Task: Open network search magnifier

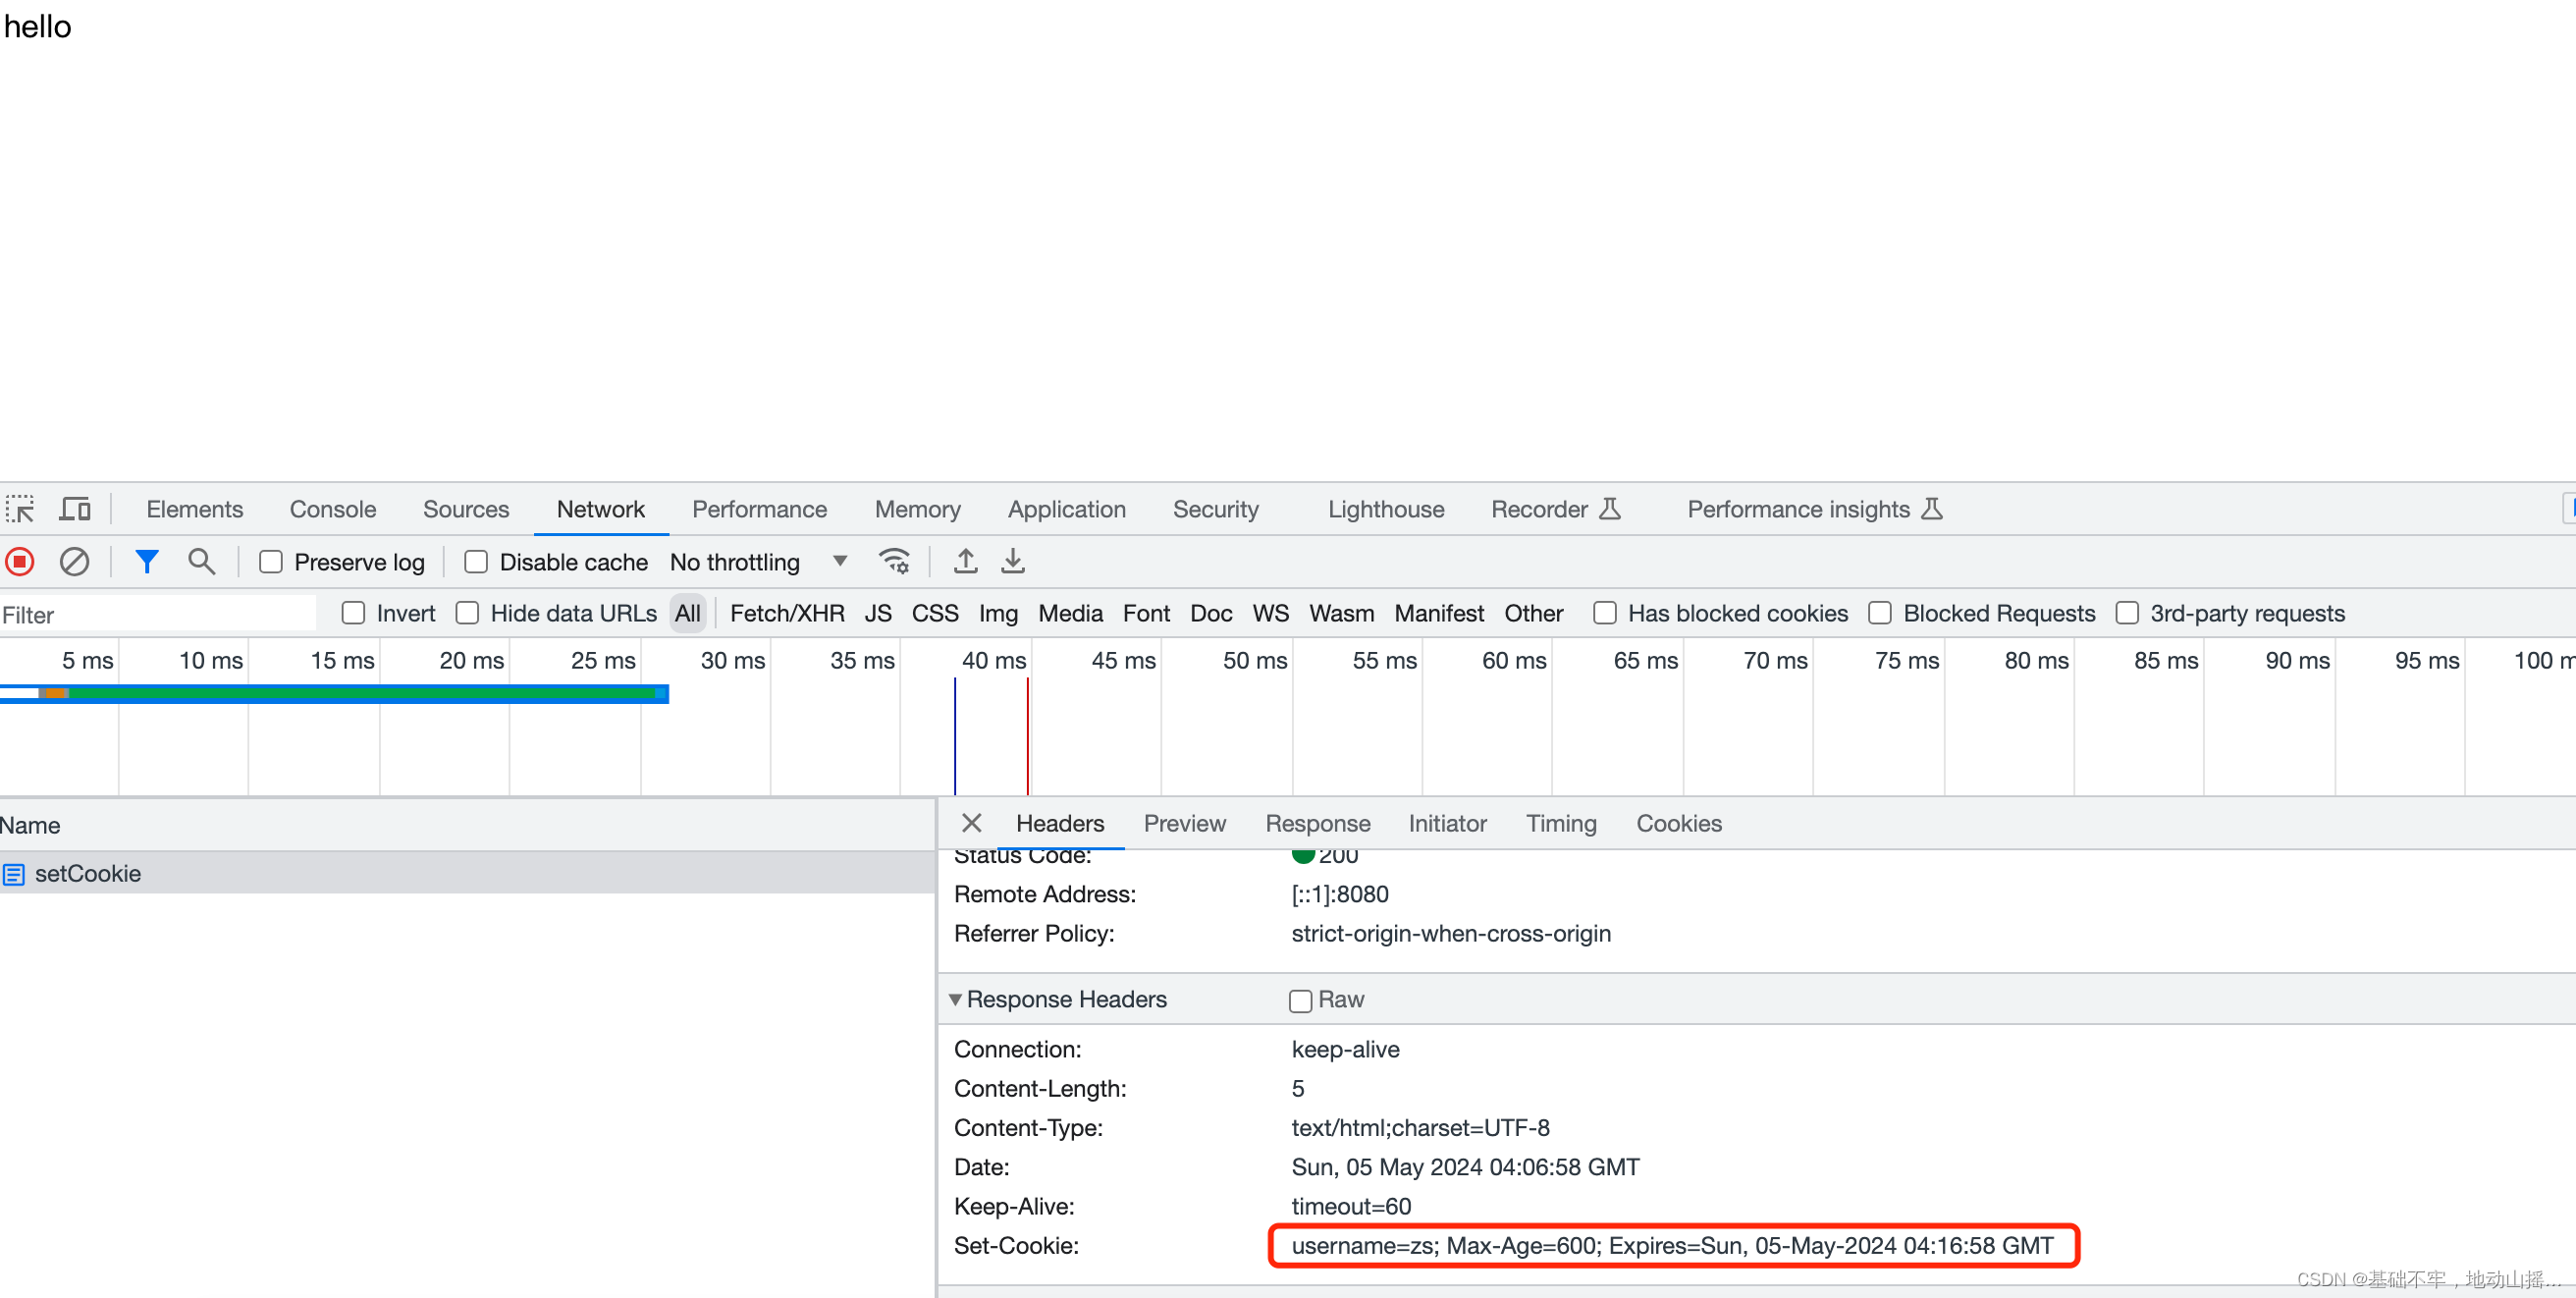Action: click(201, 562)
